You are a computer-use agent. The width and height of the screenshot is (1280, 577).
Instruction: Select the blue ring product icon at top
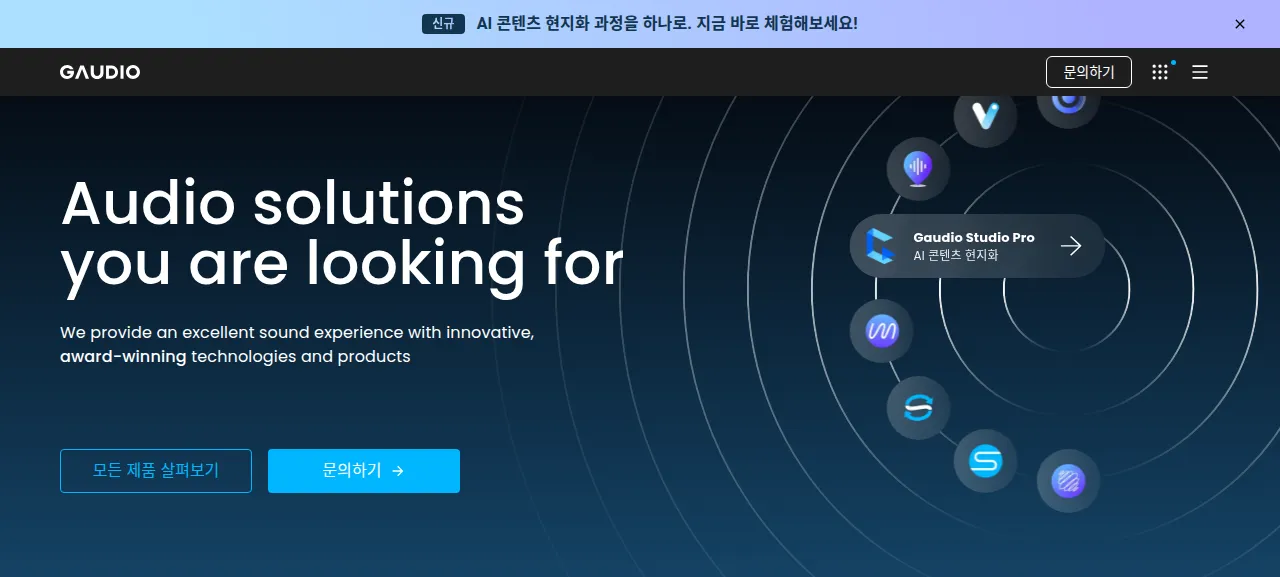(x=1068, y=105)
